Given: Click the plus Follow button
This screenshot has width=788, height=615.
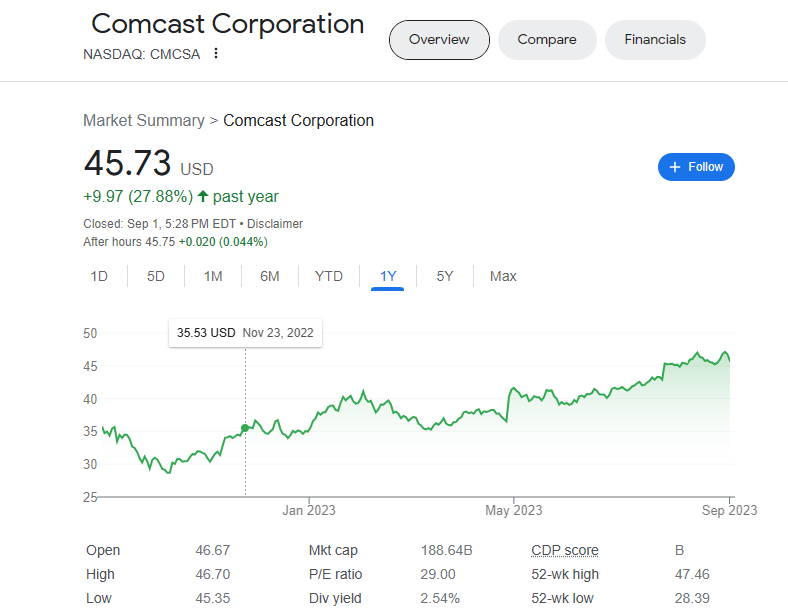Looking at the screenshot, I should [x=696, y=167].
